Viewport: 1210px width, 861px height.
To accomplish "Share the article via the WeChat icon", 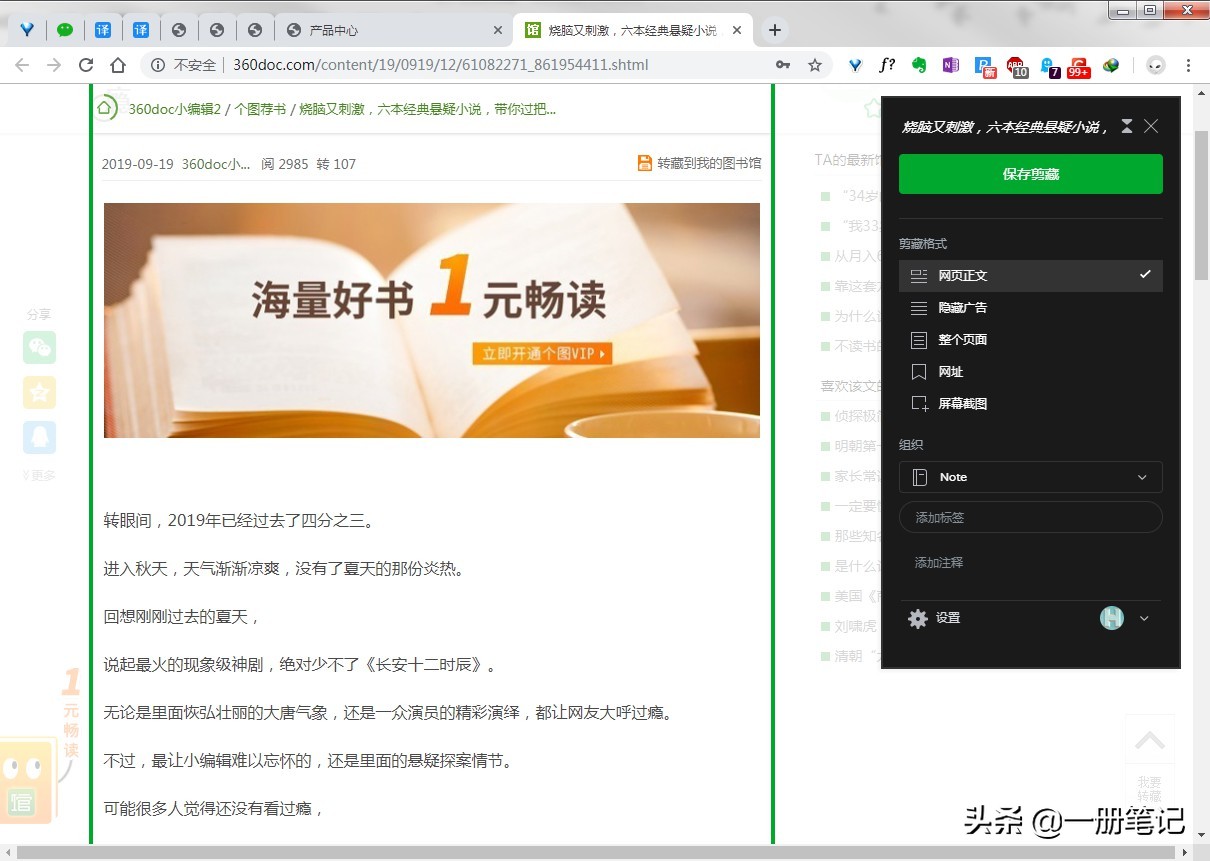I will pos(40,348).
